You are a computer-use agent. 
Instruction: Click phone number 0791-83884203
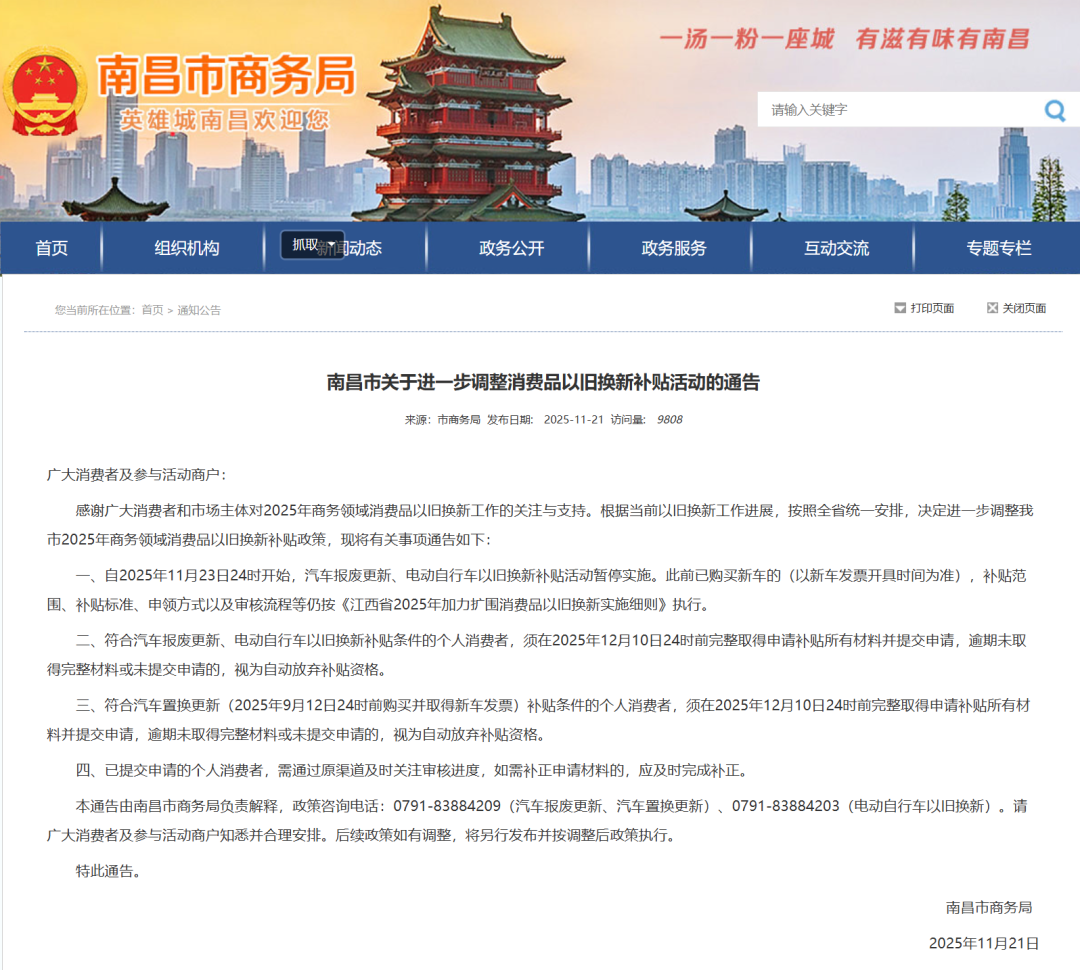coord(785,806)
